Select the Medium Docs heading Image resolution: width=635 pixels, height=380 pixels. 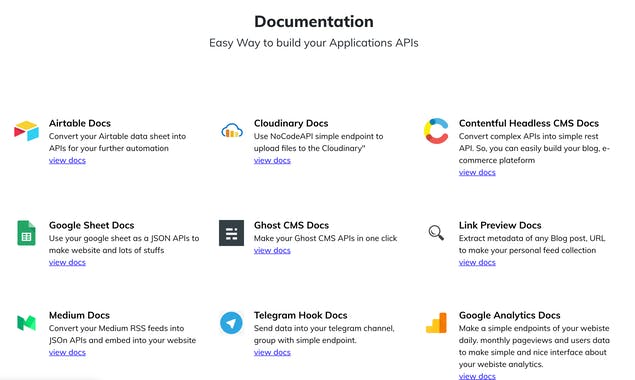[x=79, y=315]
